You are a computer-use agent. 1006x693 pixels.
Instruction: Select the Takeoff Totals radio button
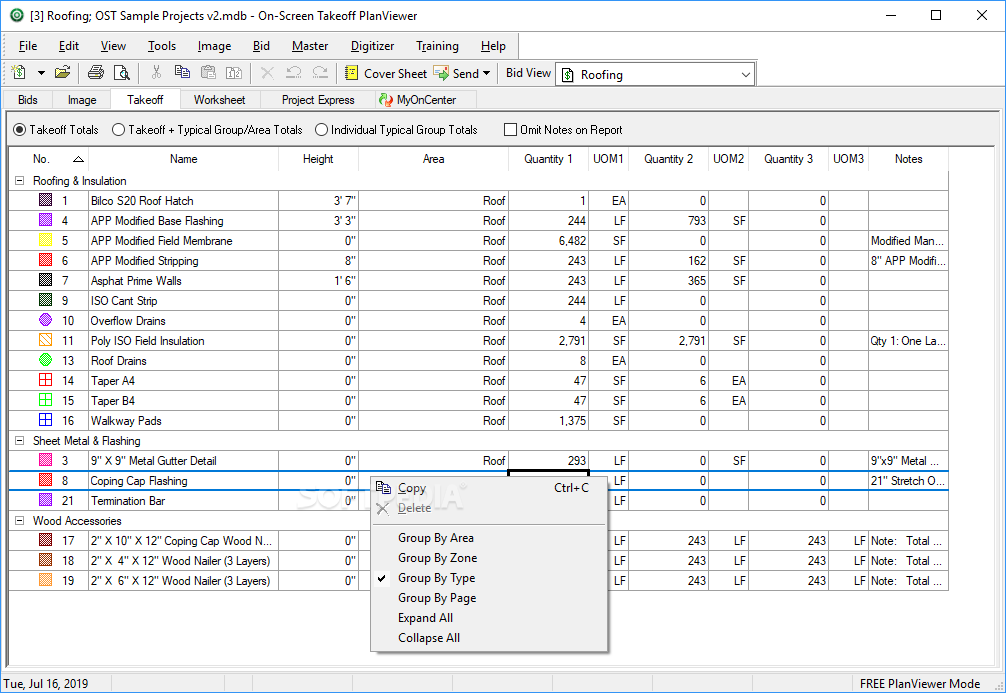click(20, 130)
